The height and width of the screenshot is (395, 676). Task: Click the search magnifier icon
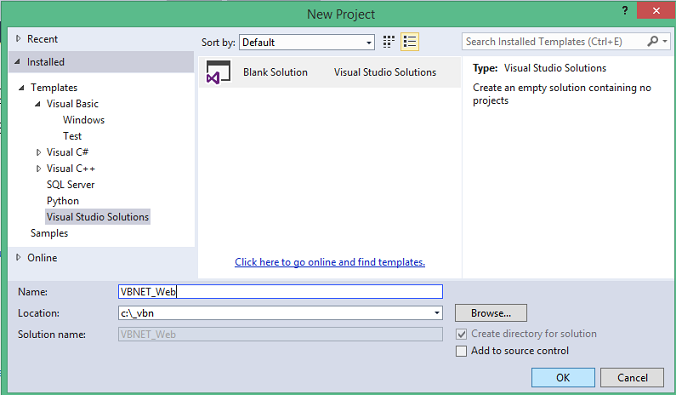coord(653,41)
